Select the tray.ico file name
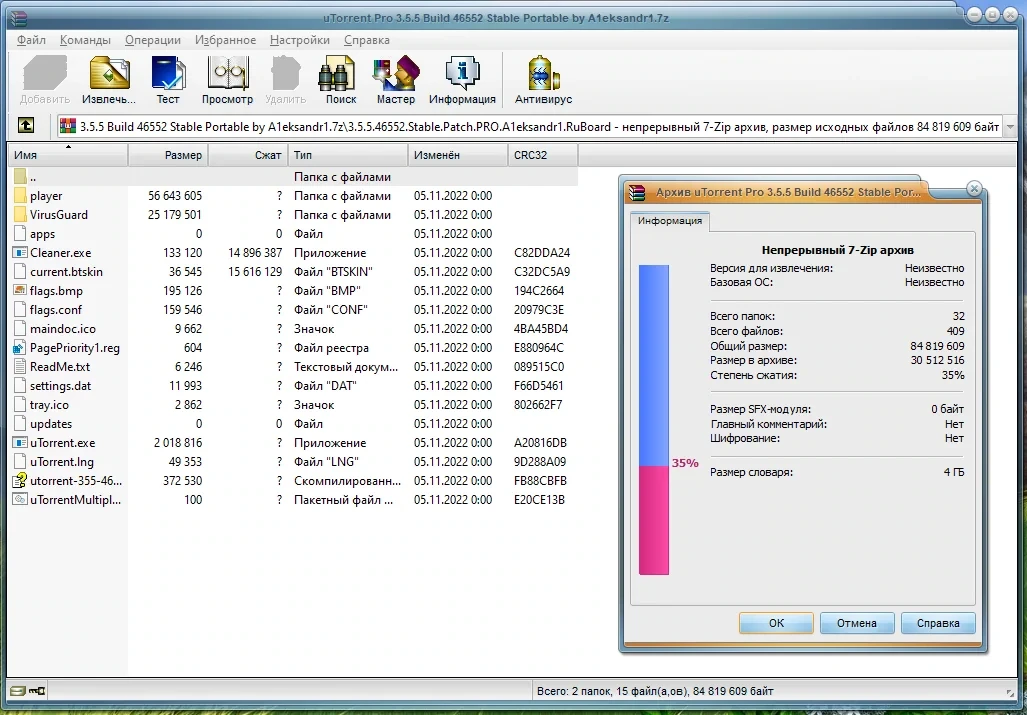 49,405
